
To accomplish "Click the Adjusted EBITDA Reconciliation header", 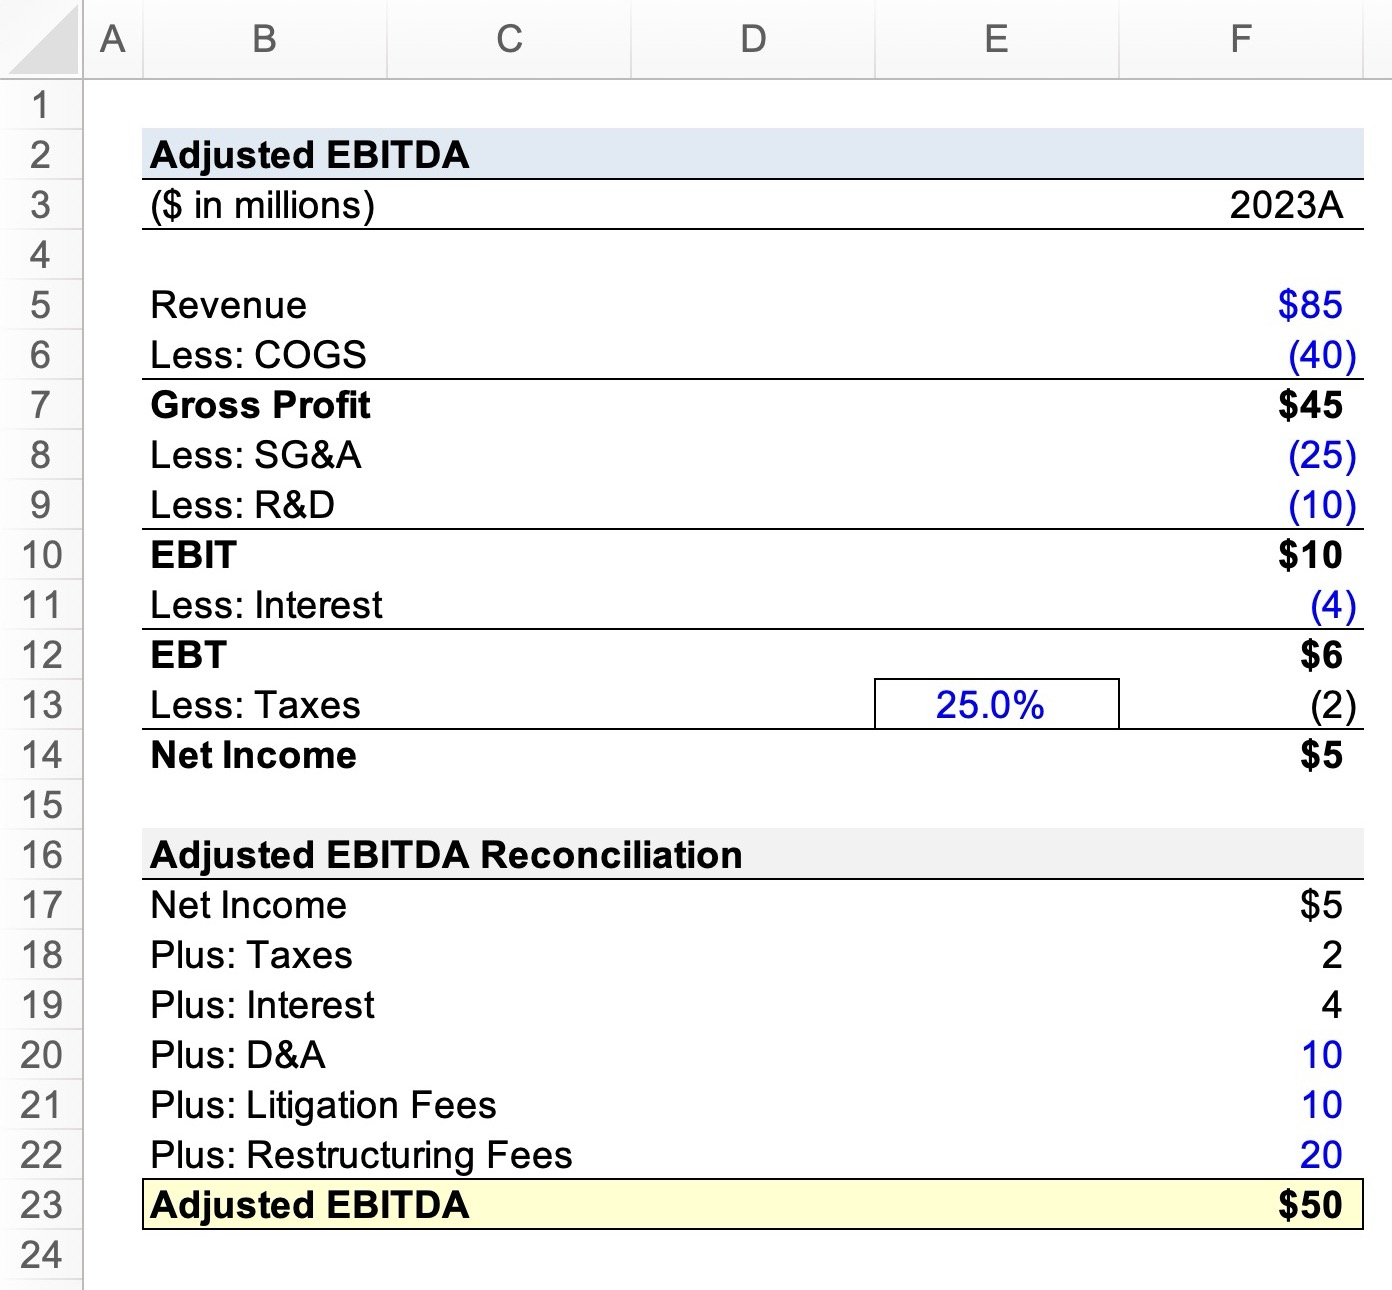I will click(x=446, y=855).
